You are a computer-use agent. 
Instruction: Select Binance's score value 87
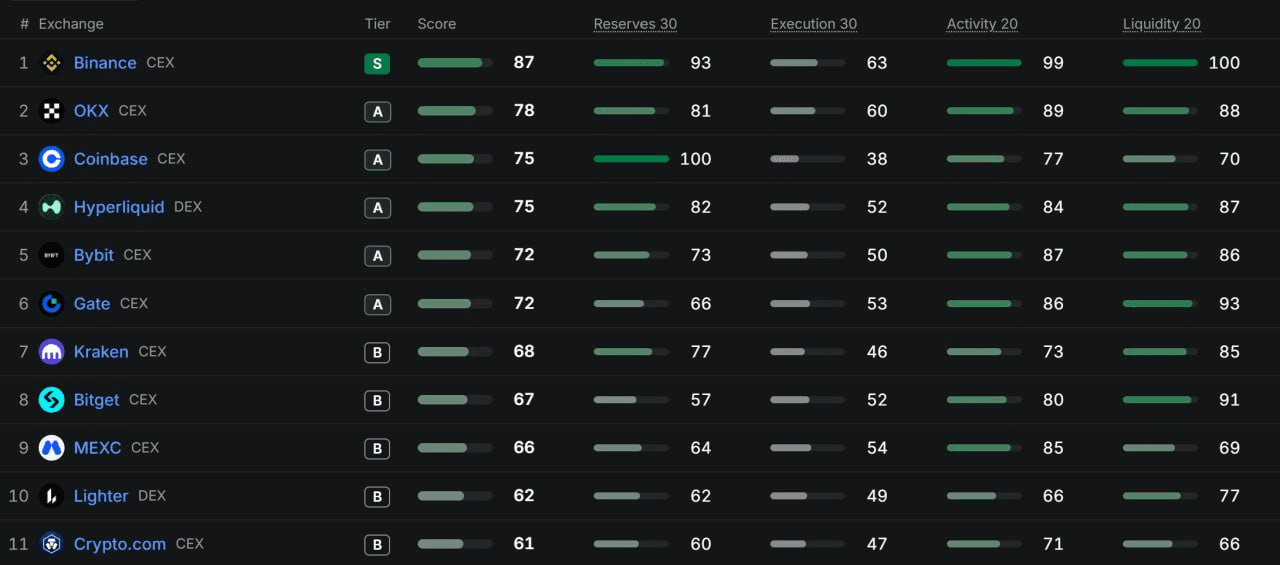pyautogui.click(x=524, y=63)
